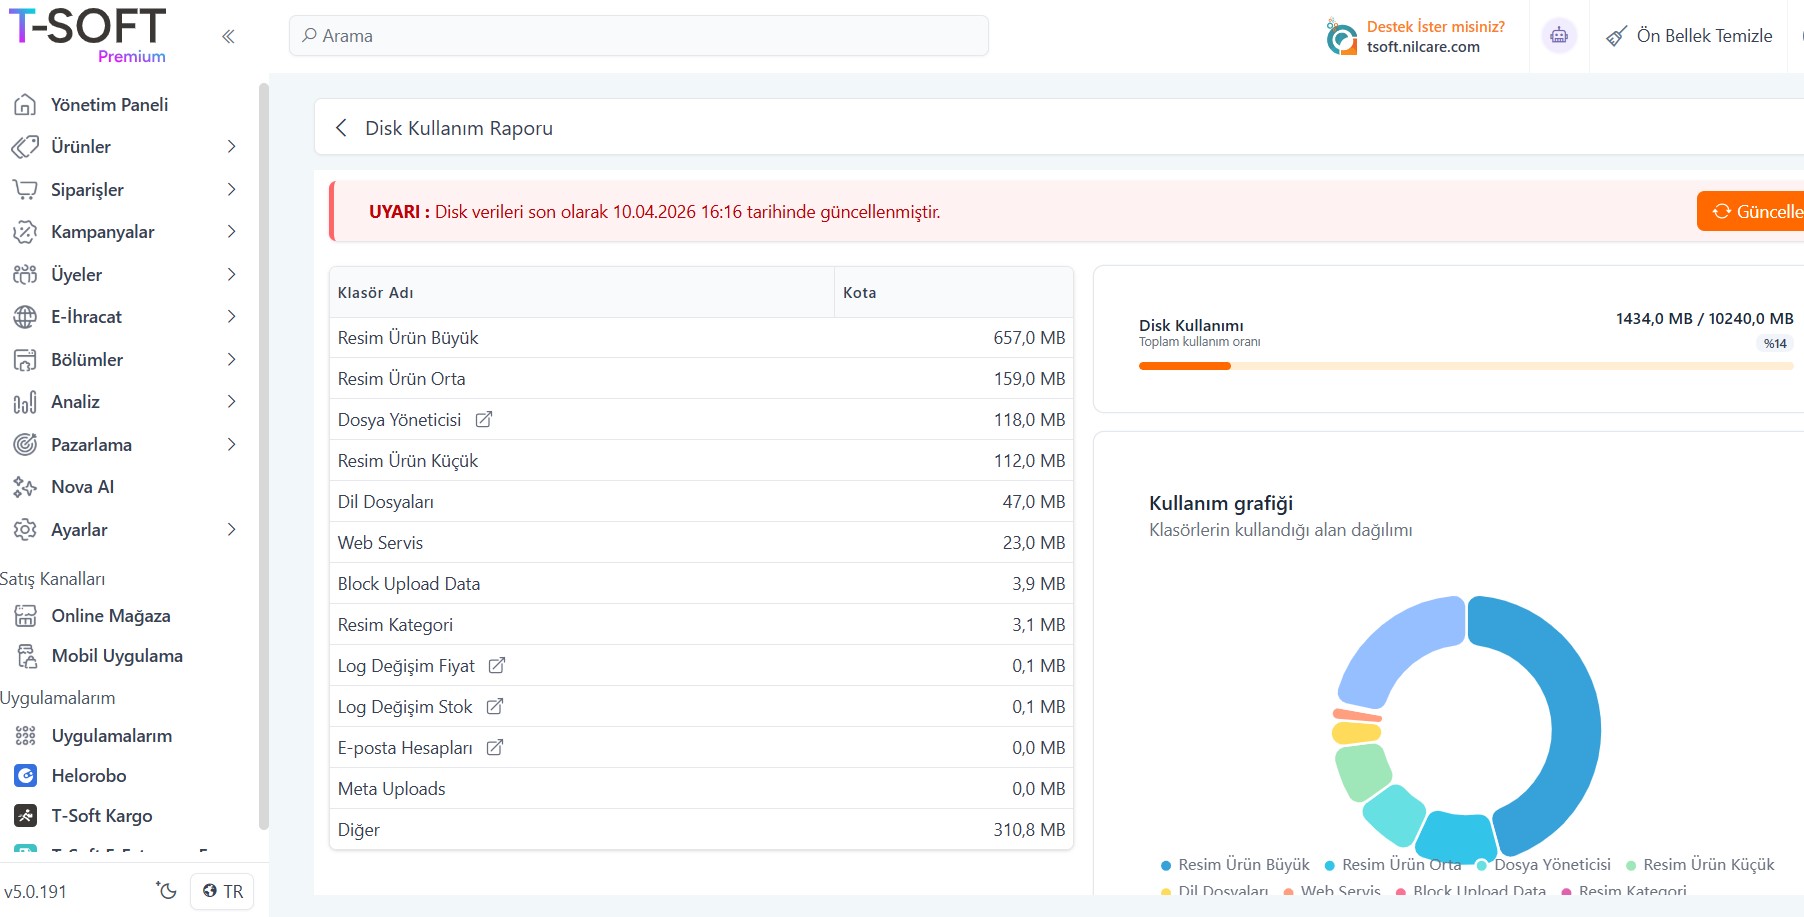This screenshot has height=917, width=1804.
Task: Open the Log Değişim Fiyat link icon
Action: tap(497, 666)
